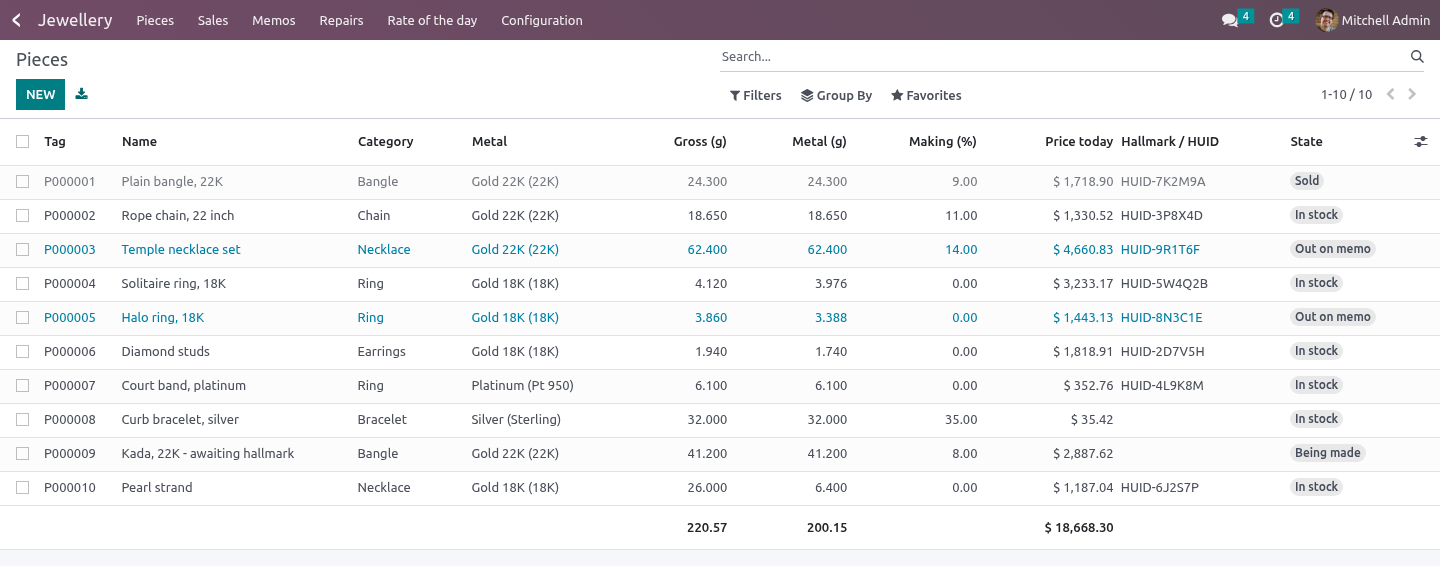This screenshot has width=1440, height=566.
Task: Open the Favorites dropdown
Action: (926, 96)
